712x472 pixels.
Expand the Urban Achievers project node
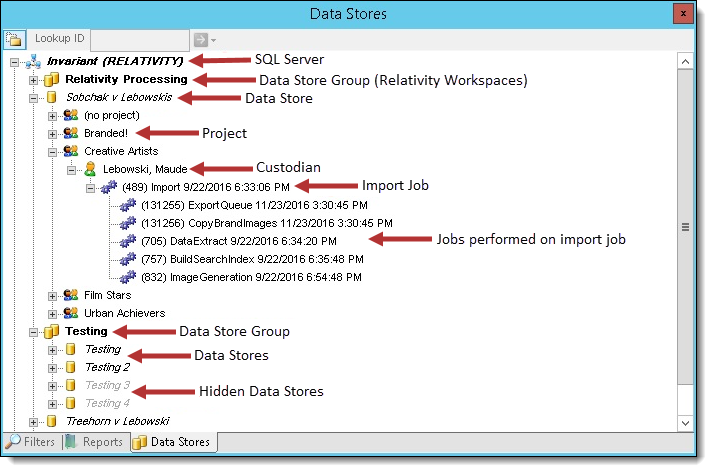52,314
